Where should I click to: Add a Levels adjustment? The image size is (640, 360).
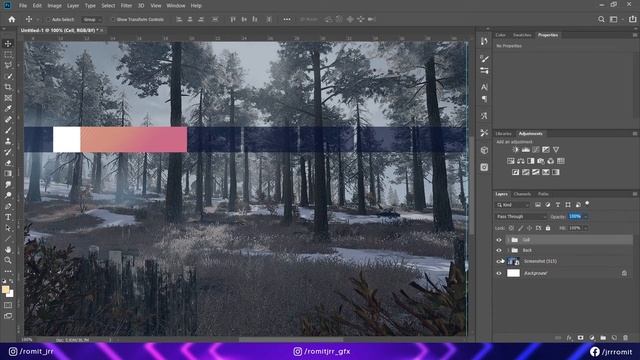526,150
